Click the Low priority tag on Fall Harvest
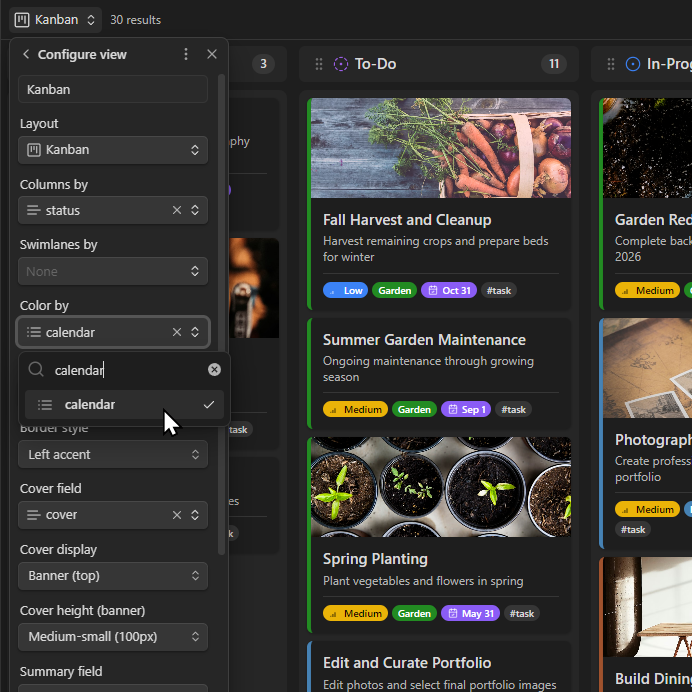The height and width of the screenshot is (692, 692). coord(345,291)
